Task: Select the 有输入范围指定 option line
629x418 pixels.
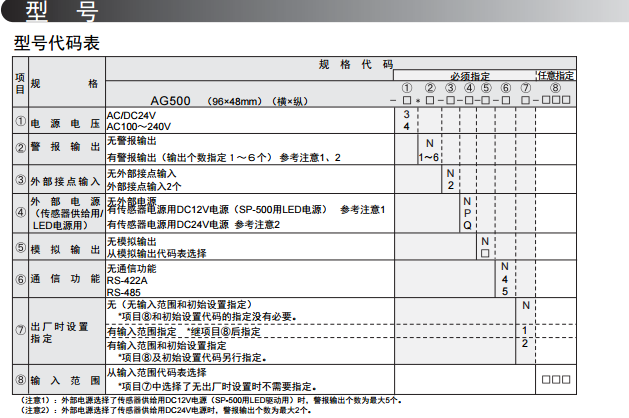Action: pos(184,332)
